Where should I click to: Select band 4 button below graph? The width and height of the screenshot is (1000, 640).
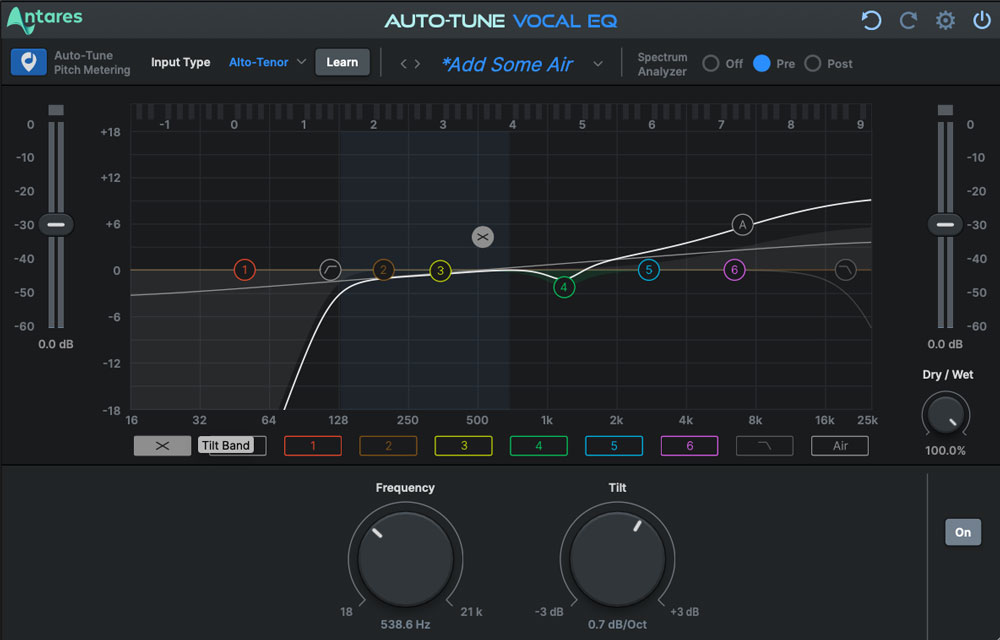point(538,446)
